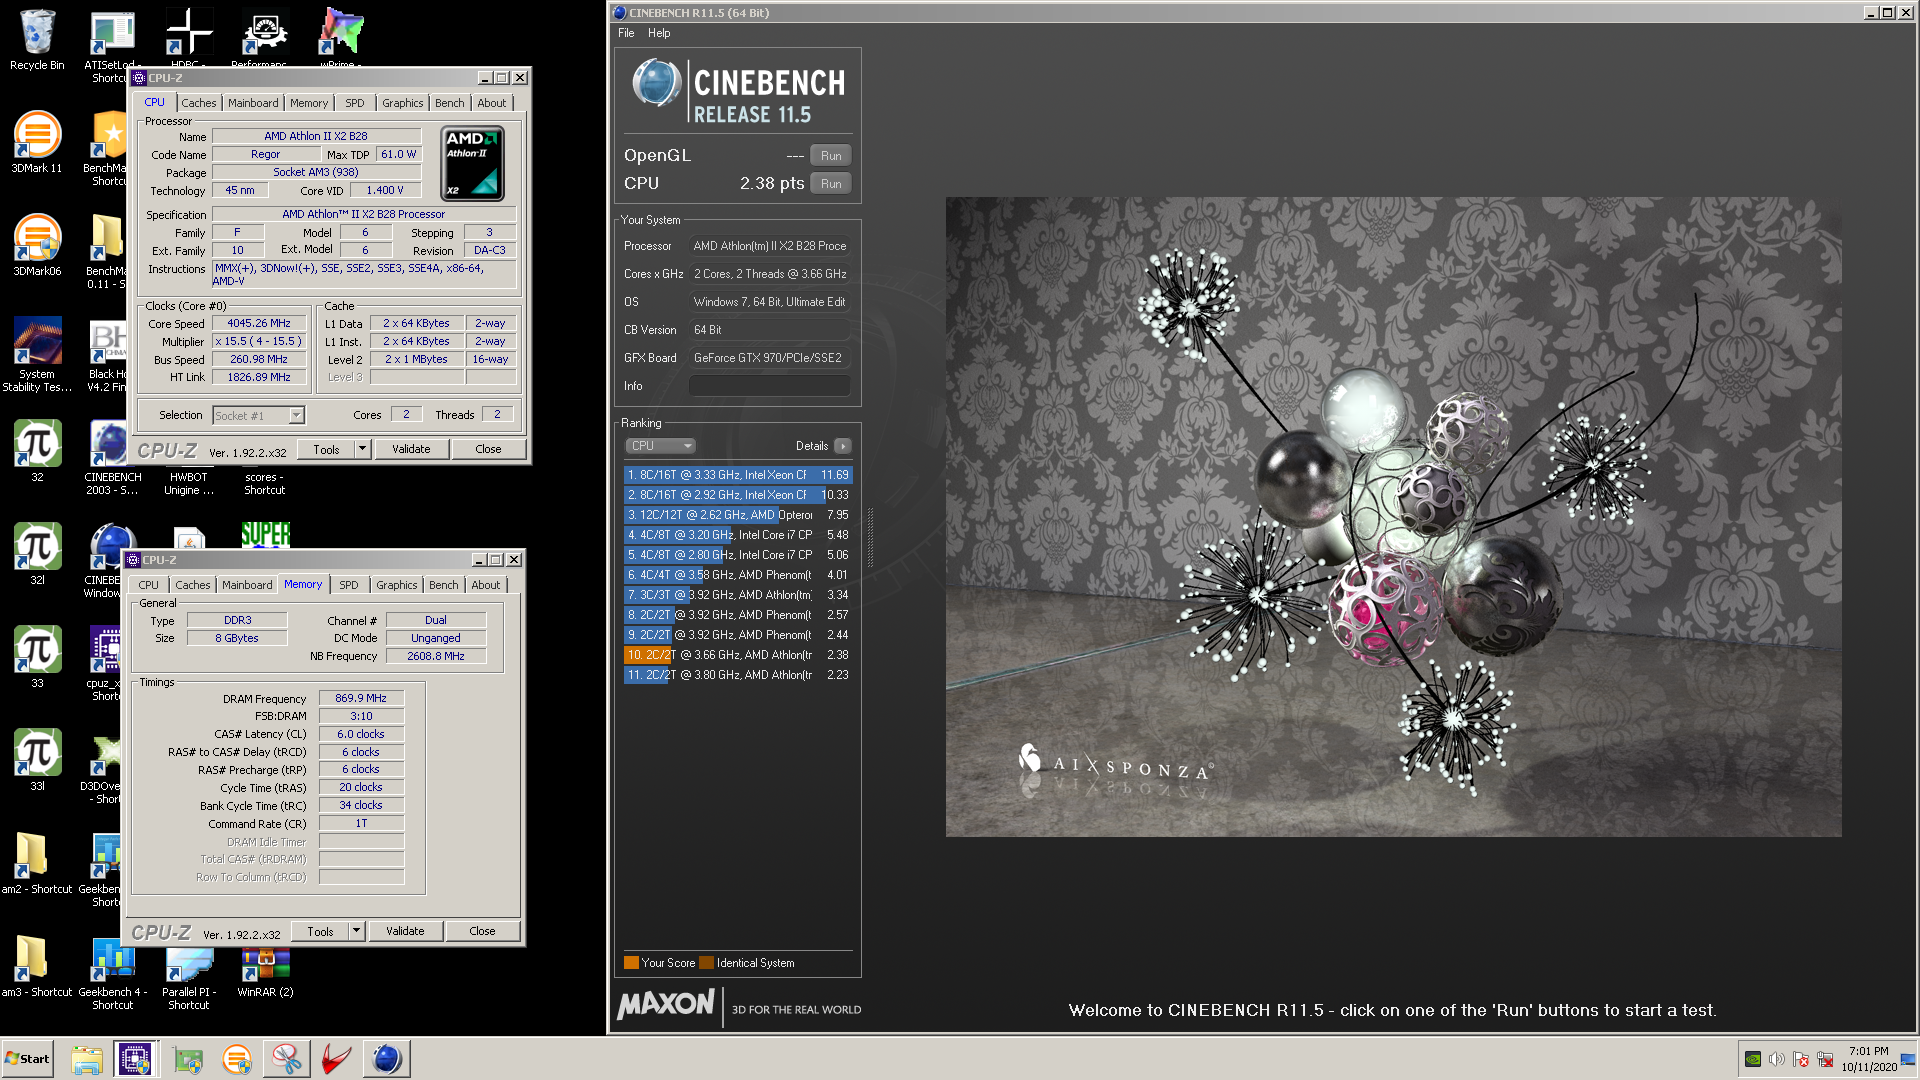Click the Close button in the upper CPU-Z window
This screenshot has width=1920, height=1080.
point(488,449)
